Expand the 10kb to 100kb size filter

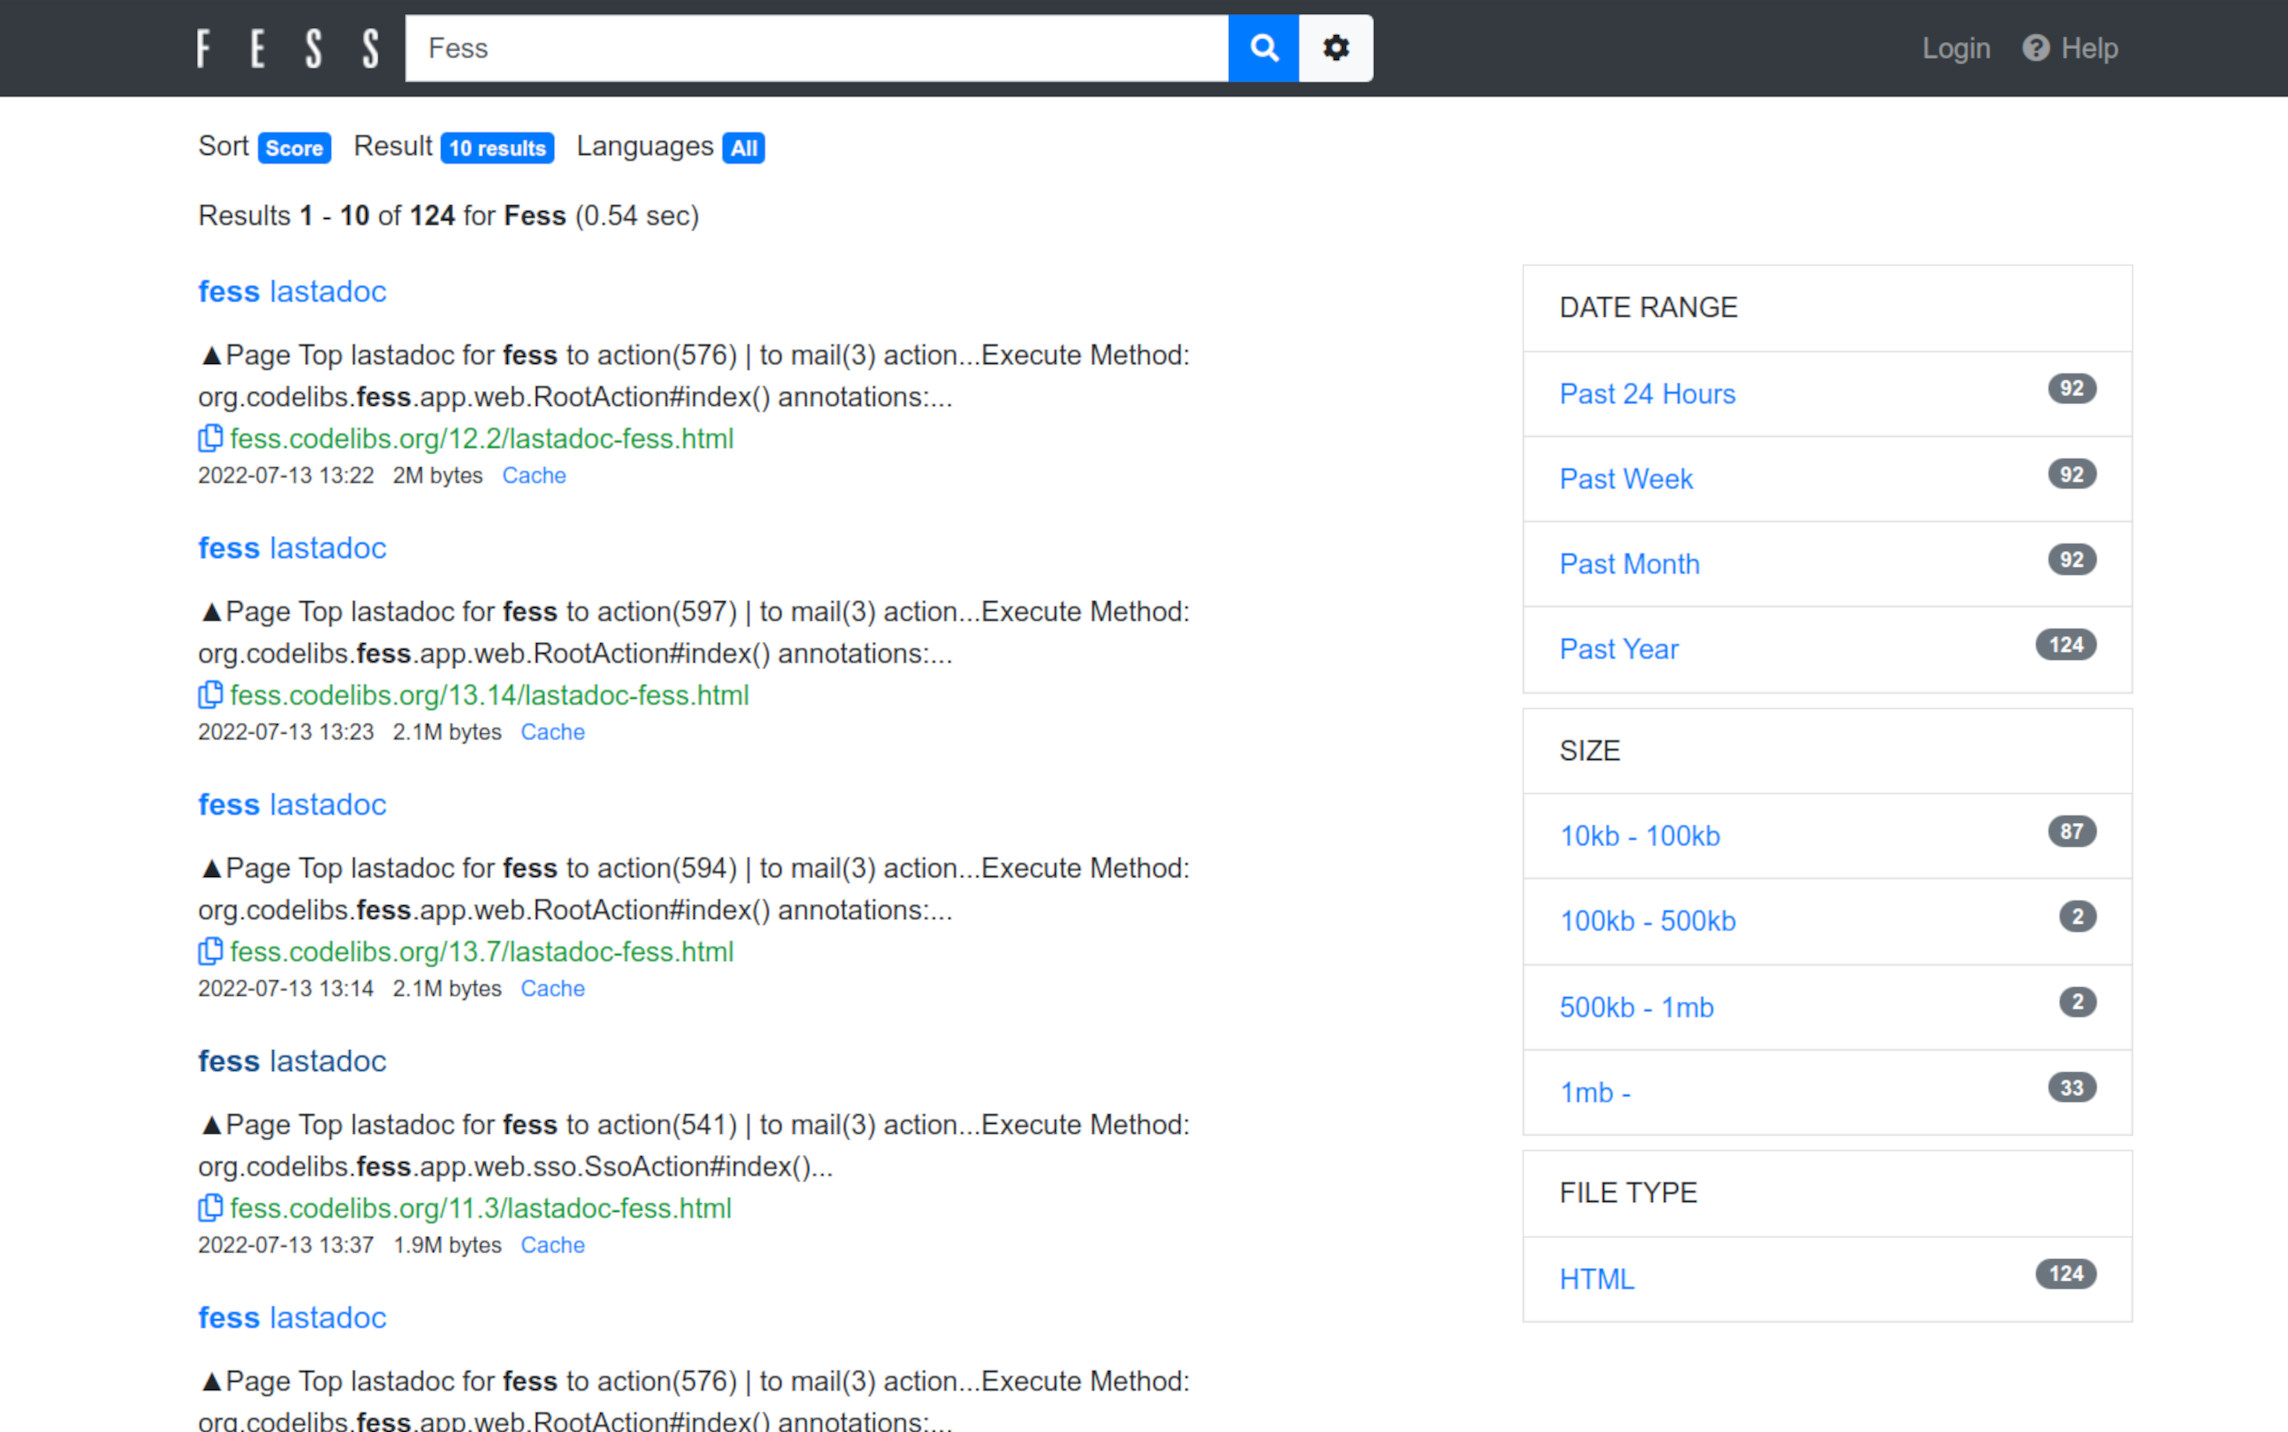click(x=1638, y=835)
